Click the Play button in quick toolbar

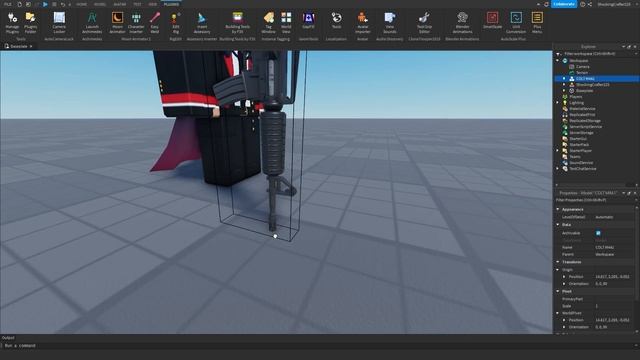(x=45, y=4)
